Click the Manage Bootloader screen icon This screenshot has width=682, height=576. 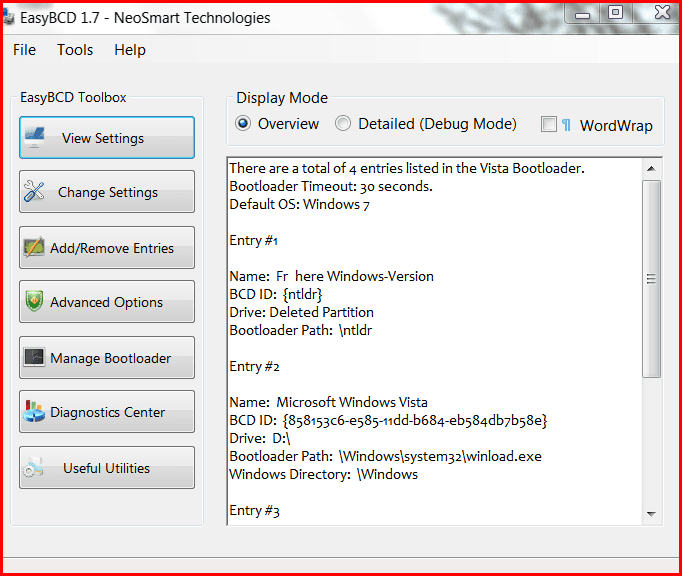[34, 357]
